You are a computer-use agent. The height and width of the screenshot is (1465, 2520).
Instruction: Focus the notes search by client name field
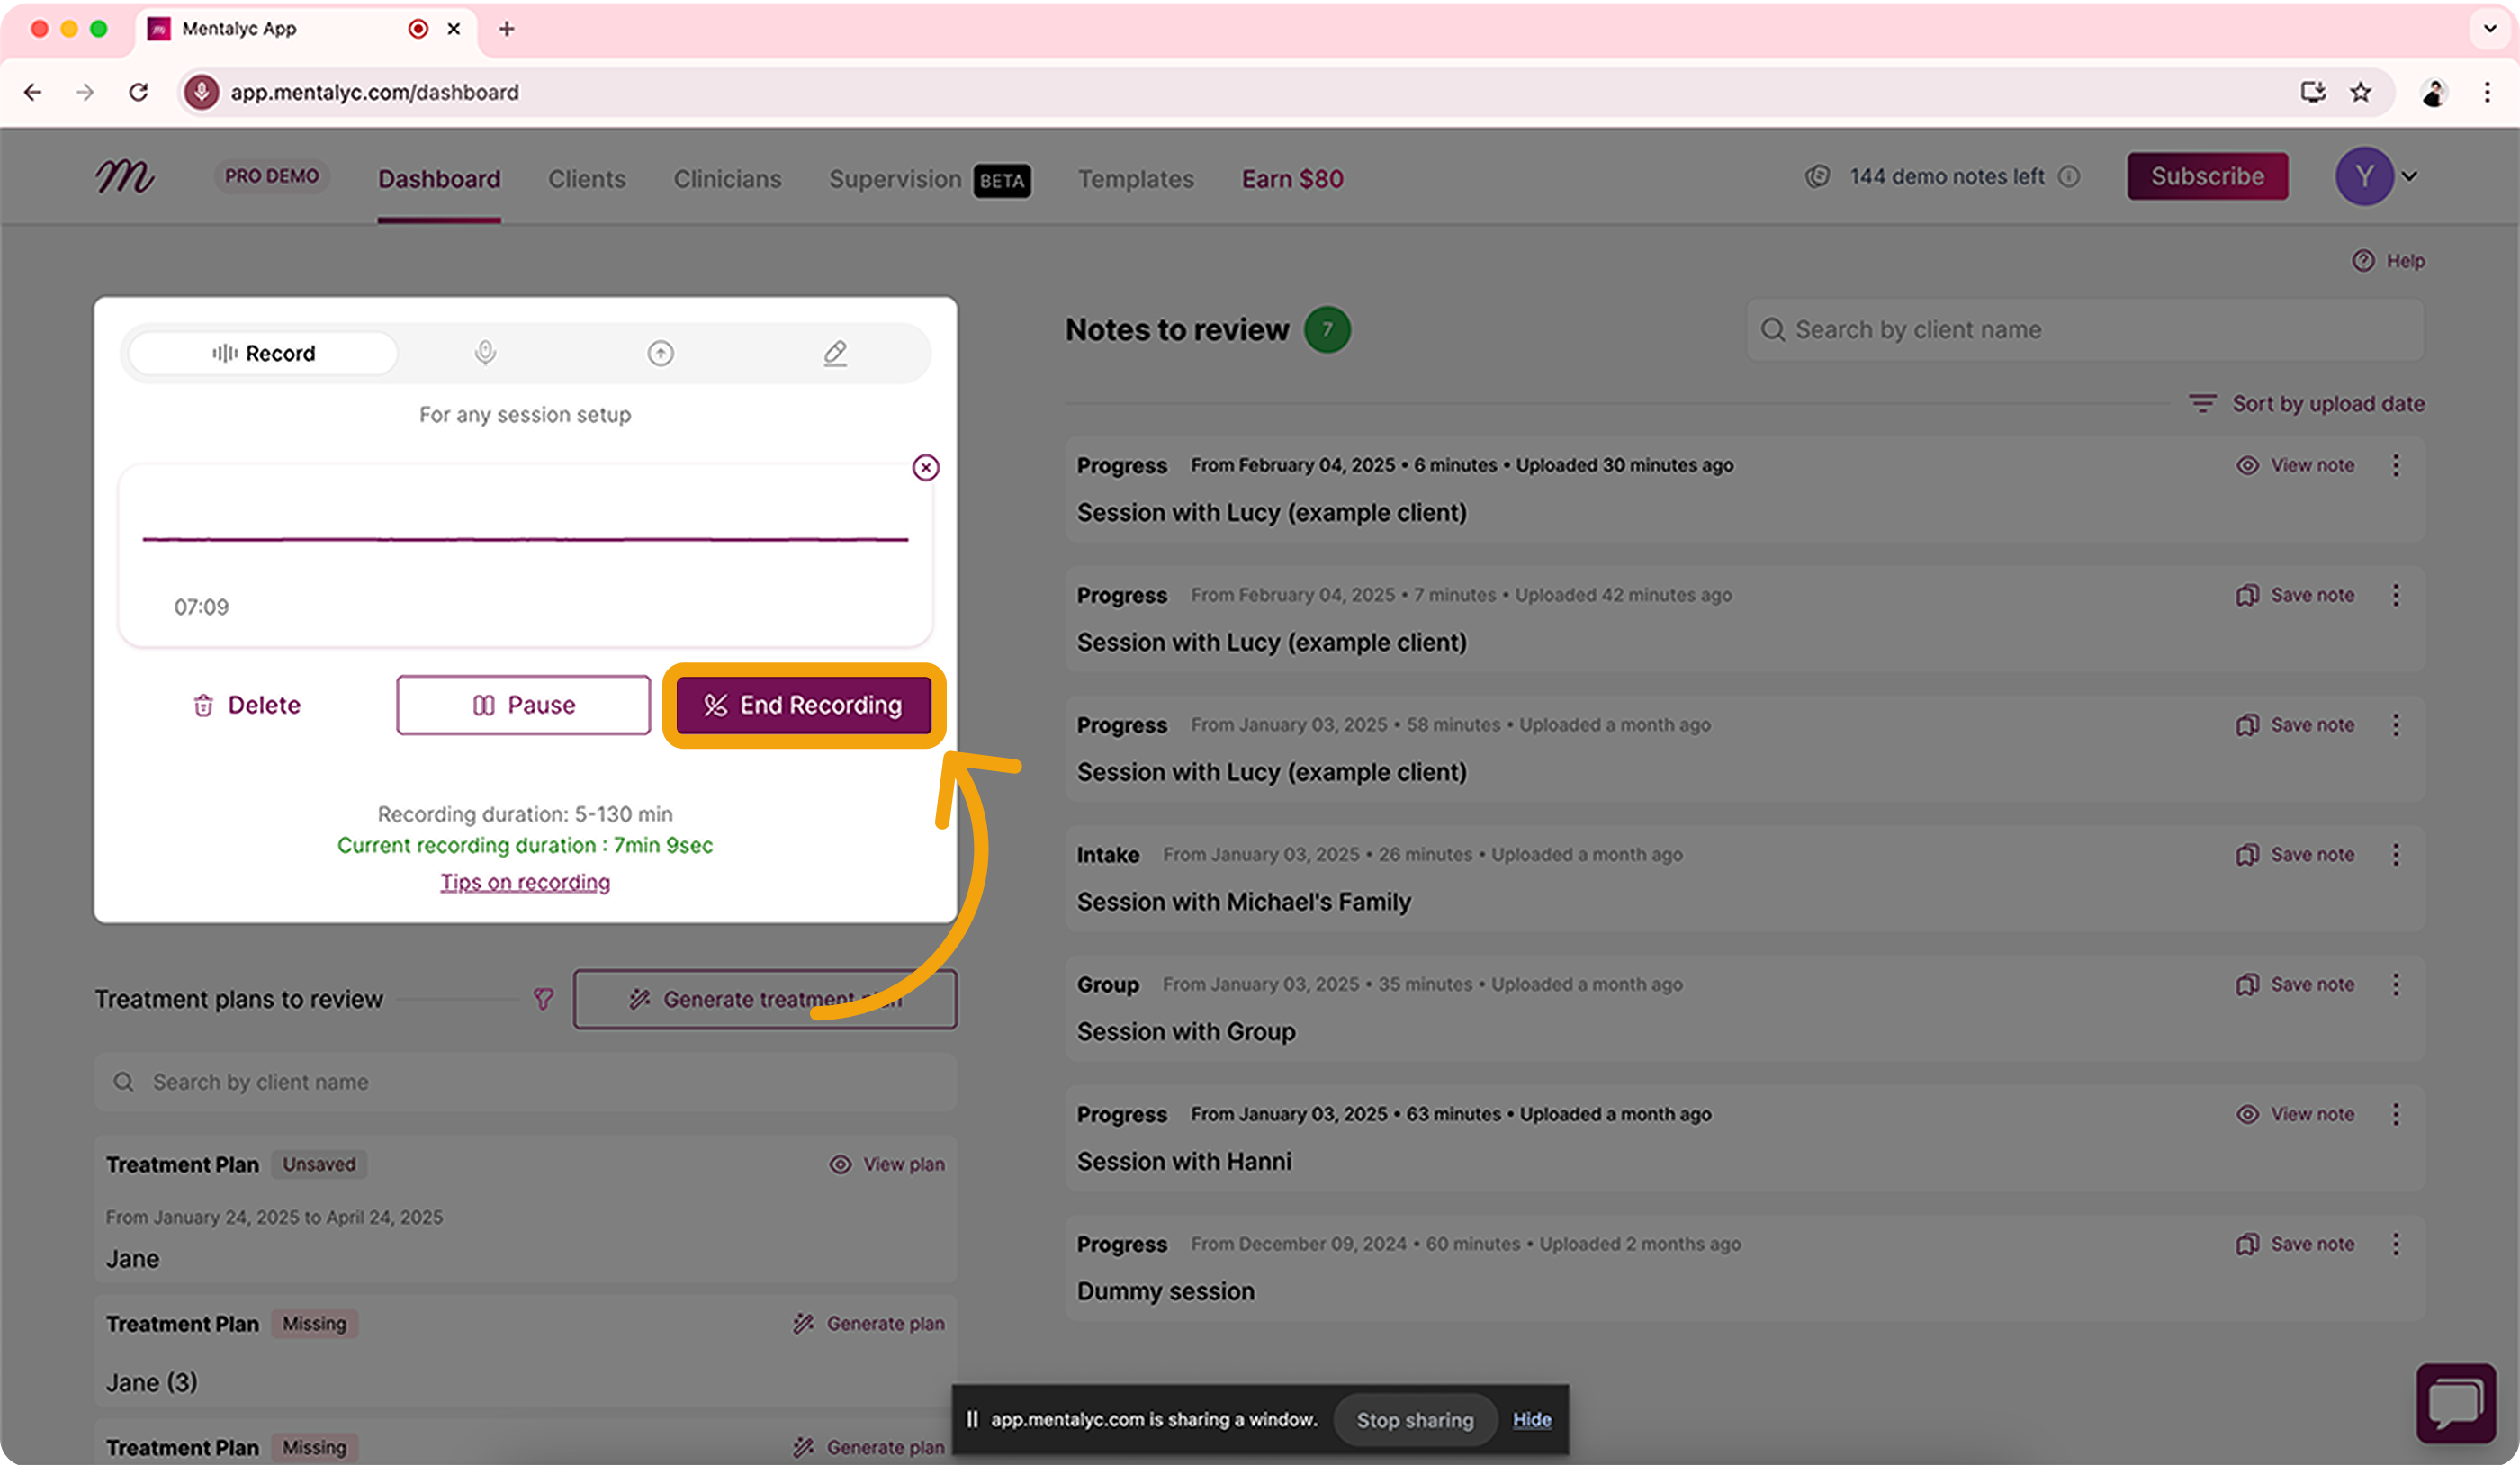[2085, 329]
